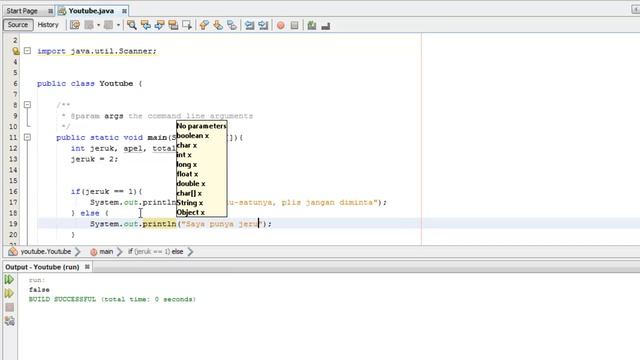Click 'false' in output window
640x360 pixels.
point(39,289)
